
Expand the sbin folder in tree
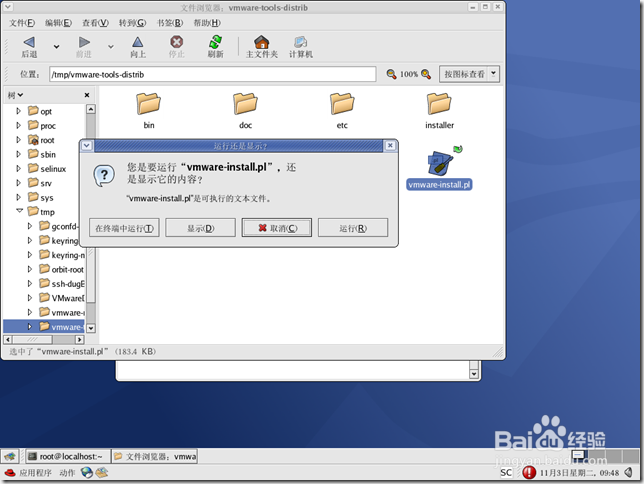[18, 154]
